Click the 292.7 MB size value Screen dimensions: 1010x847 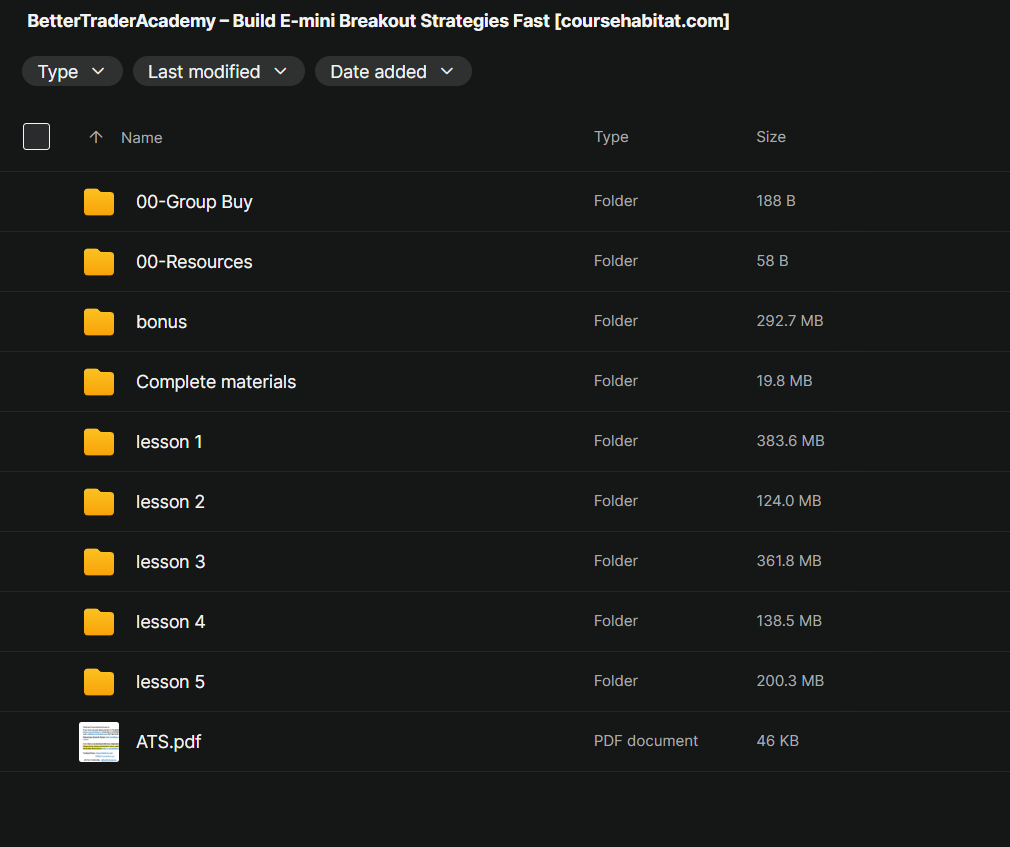[x=790, y=321]
